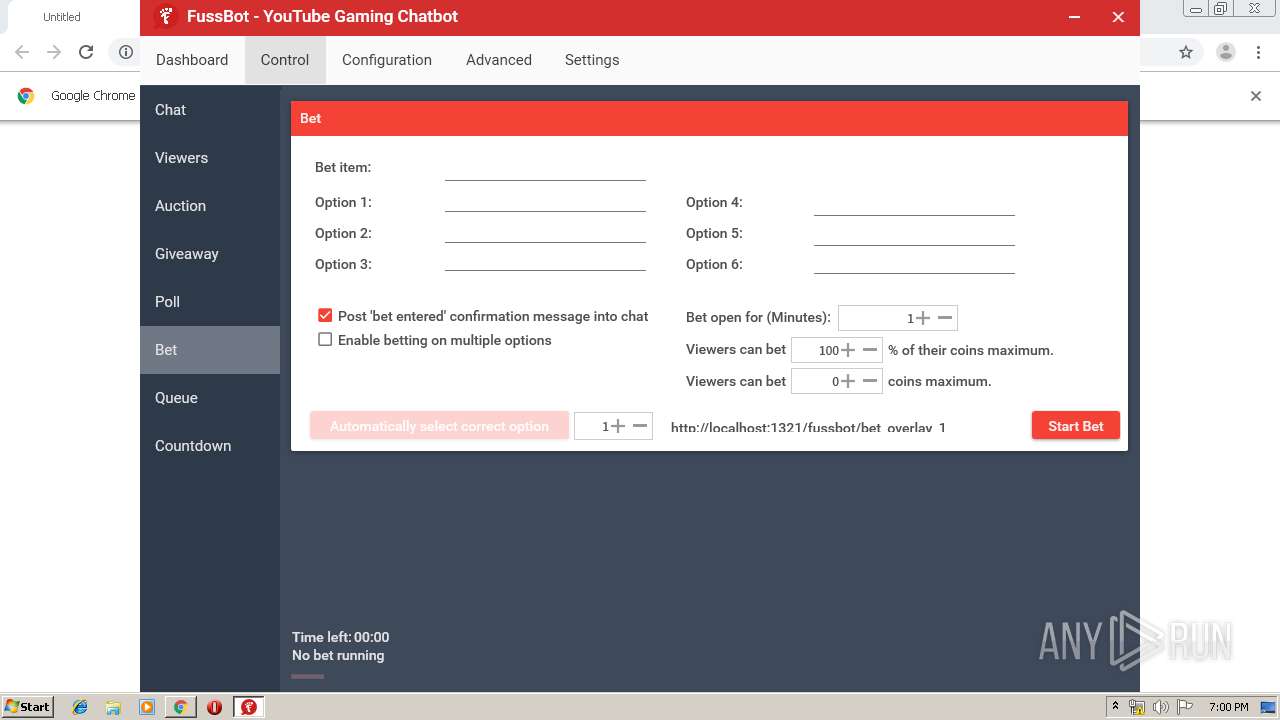Screen dimensions: 1280x720
Task: Click the 'Time left: 00:00' status text
Action: pos(340,637)
